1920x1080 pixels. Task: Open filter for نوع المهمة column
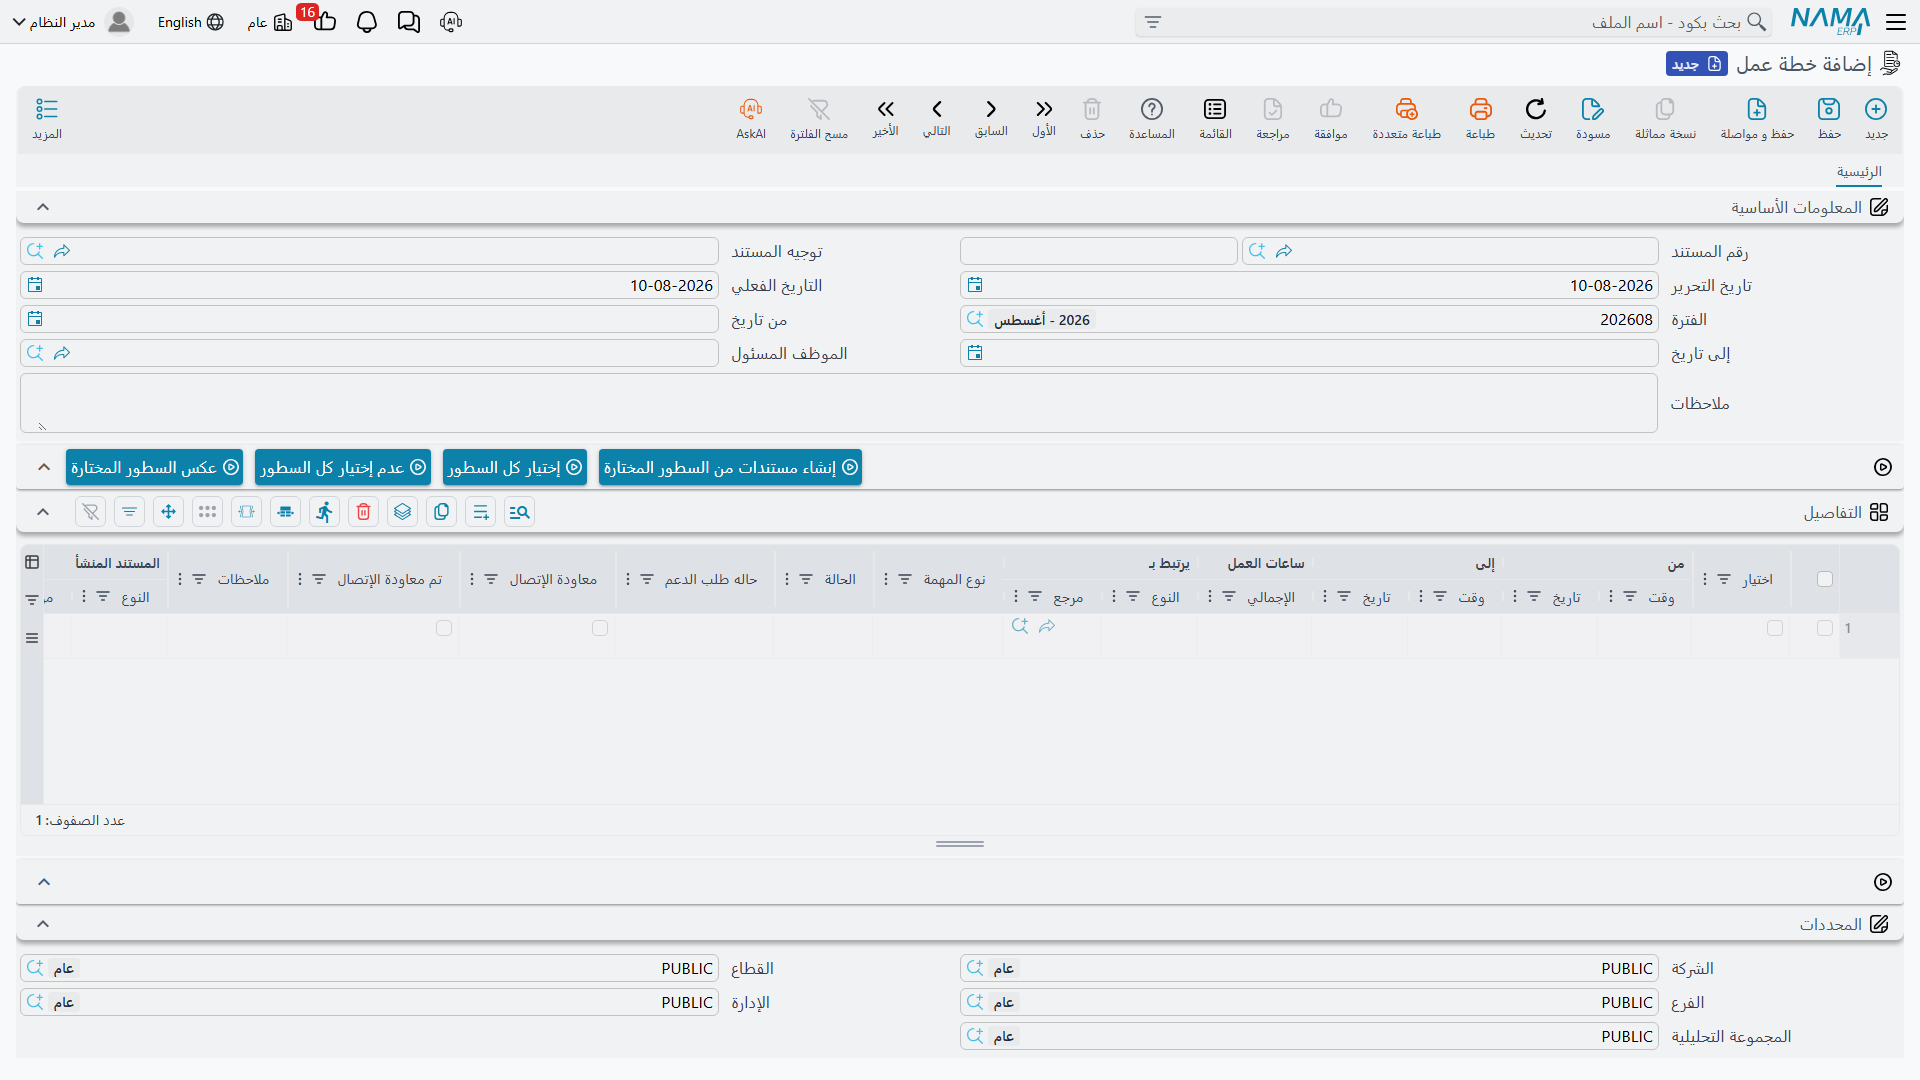(905, 579)
